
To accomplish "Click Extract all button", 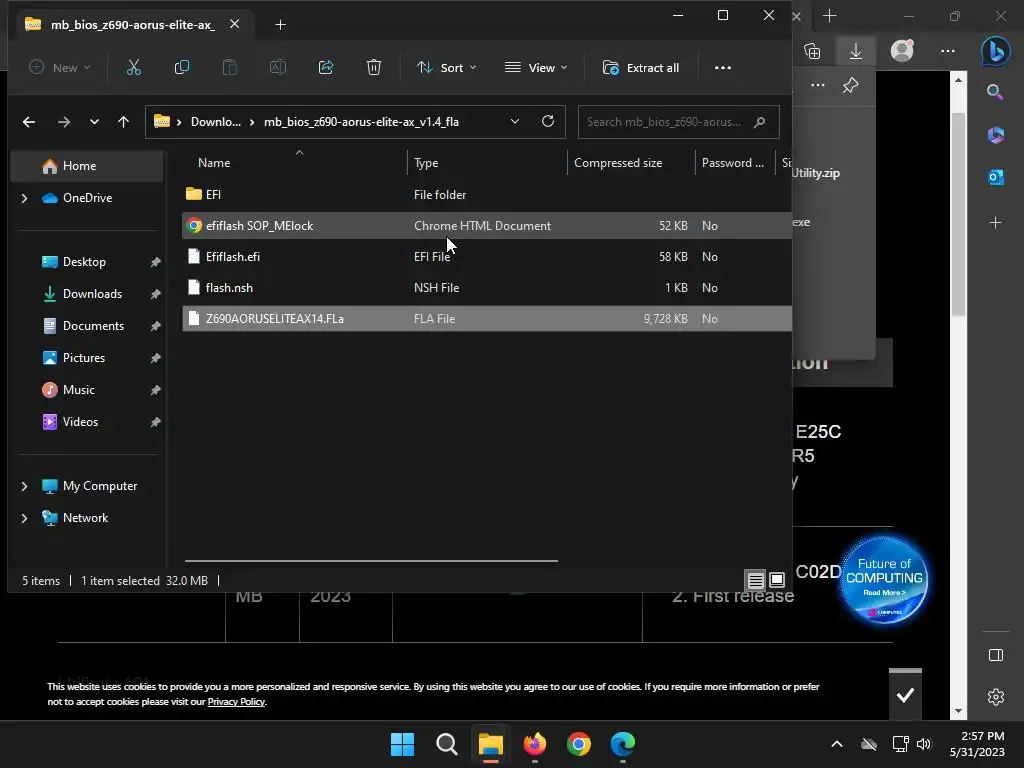I will [641, 67].
